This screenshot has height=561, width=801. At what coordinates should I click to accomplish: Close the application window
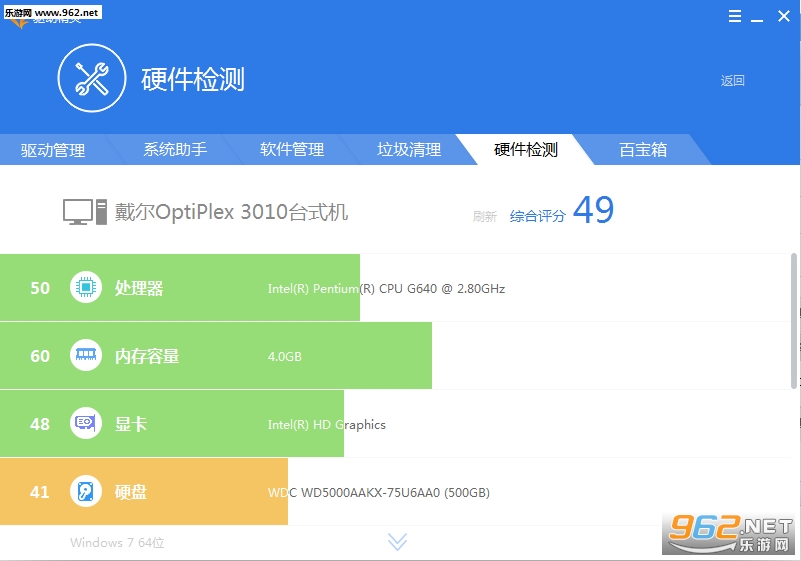(x=784, y=16)
